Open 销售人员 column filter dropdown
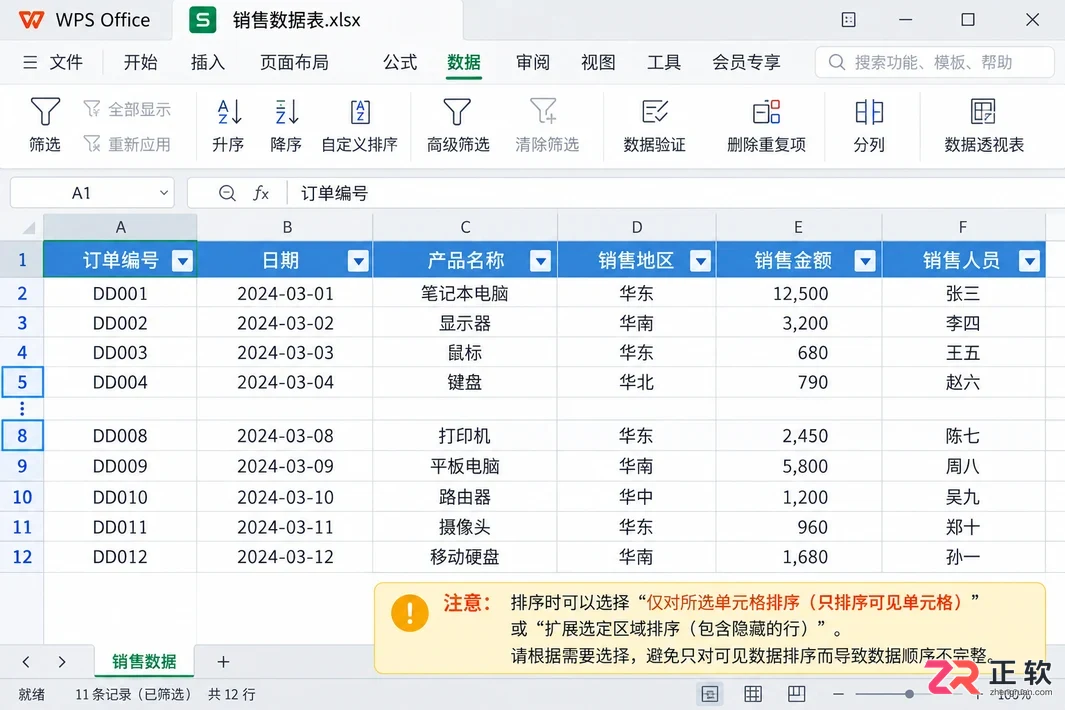The height and width of the screenshot is (710, 1065). coord(1030,260)
